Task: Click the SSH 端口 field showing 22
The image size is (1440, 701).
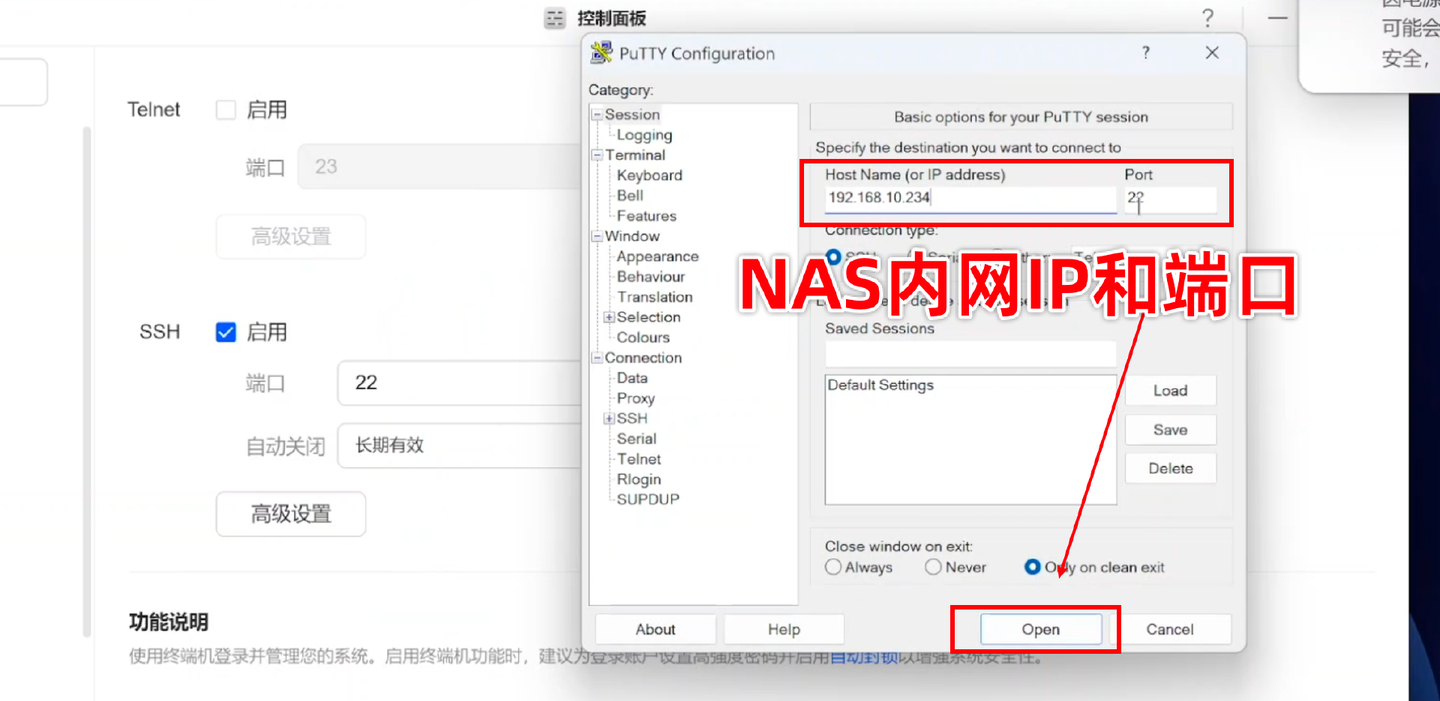Action: coord(460,383)
